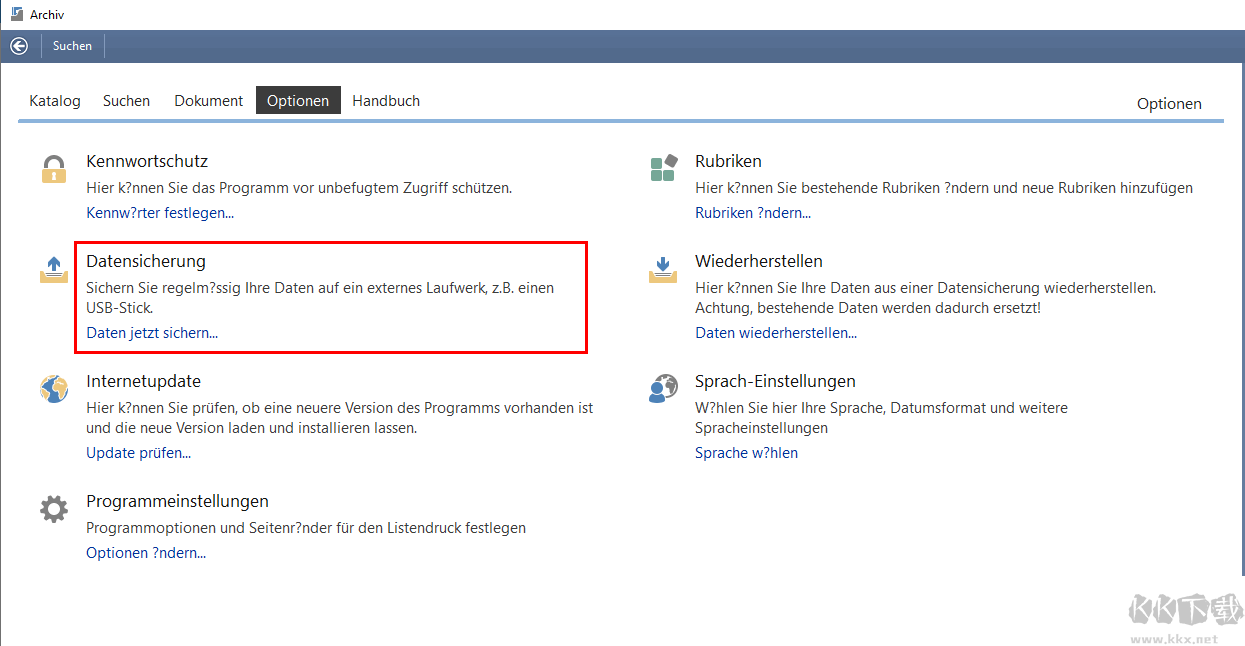
Task: Click the Archiv app icon in title bar
Action: coord(16,14)
